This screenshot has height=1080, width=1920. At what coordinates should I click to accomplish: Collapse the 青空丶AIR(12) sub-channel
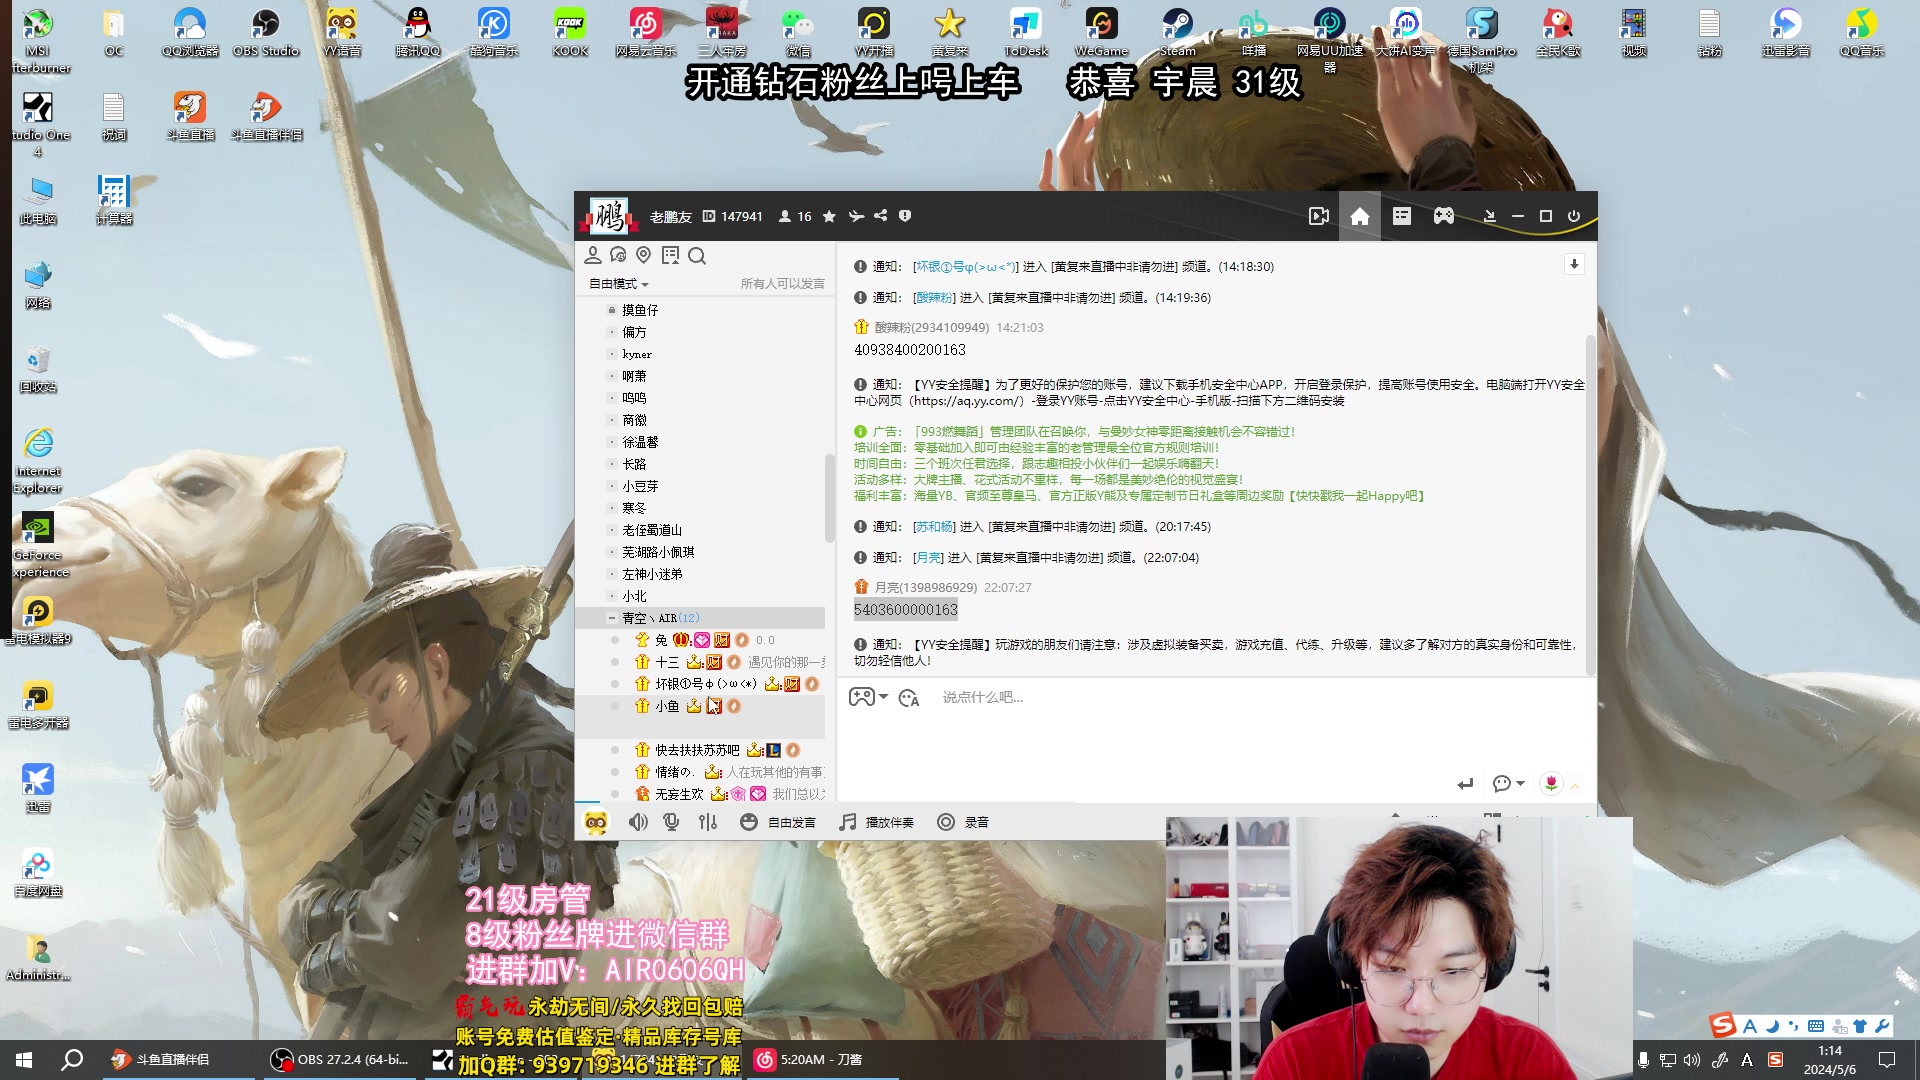(x=612, y=618)
